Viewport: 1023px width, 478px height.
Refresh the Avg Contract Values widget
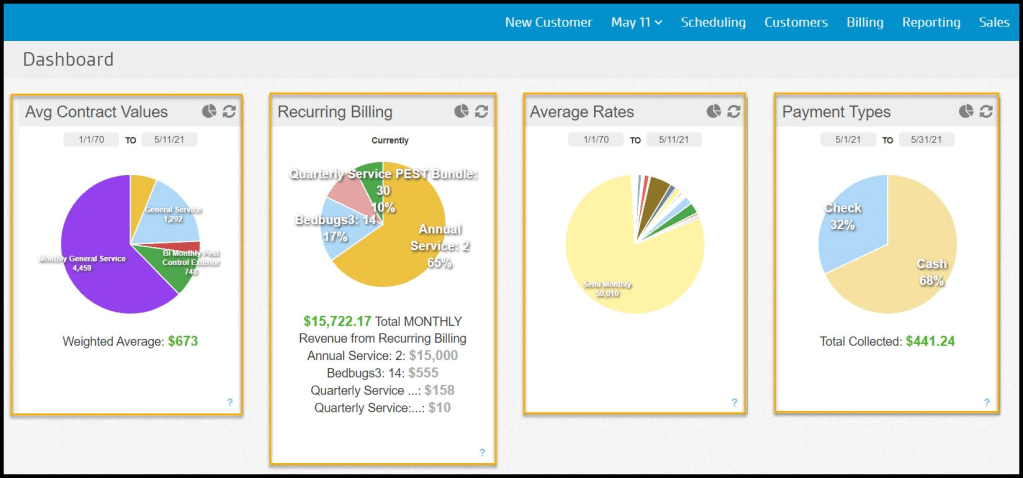(229, 112)
